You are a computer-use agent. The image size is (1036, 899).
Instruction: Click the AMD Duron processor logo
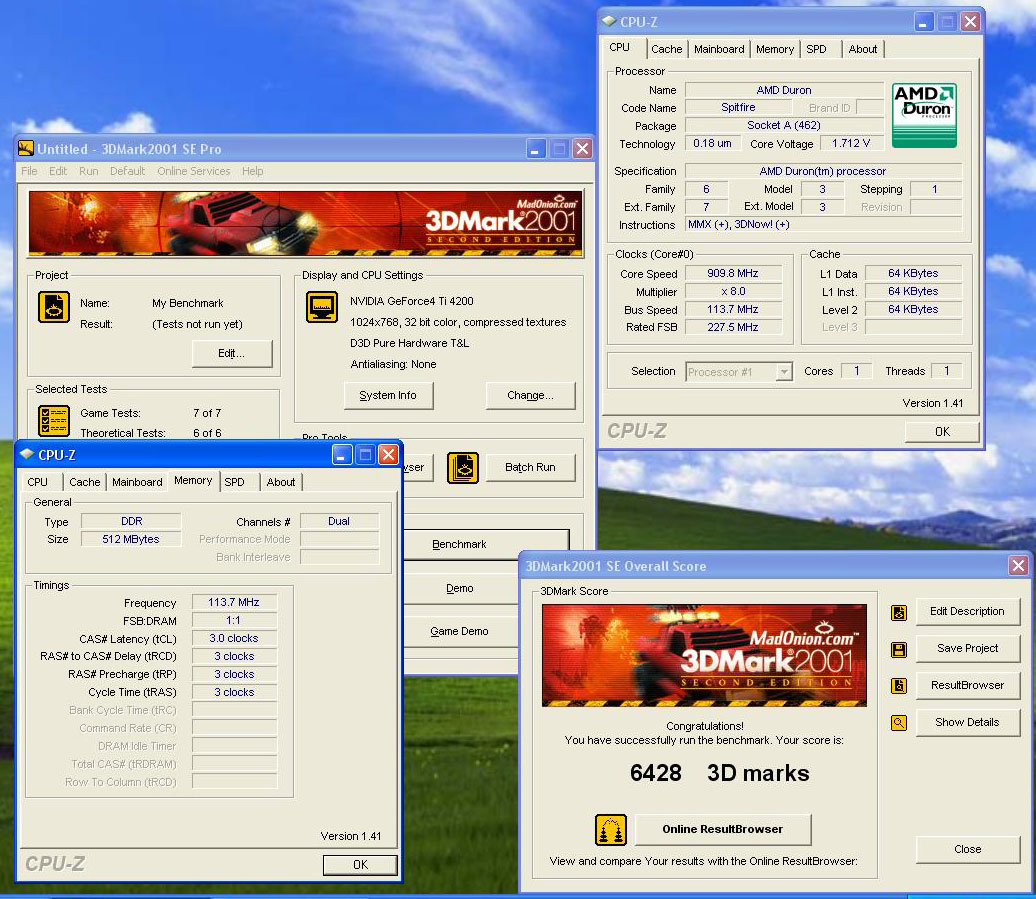click(924, 115)
